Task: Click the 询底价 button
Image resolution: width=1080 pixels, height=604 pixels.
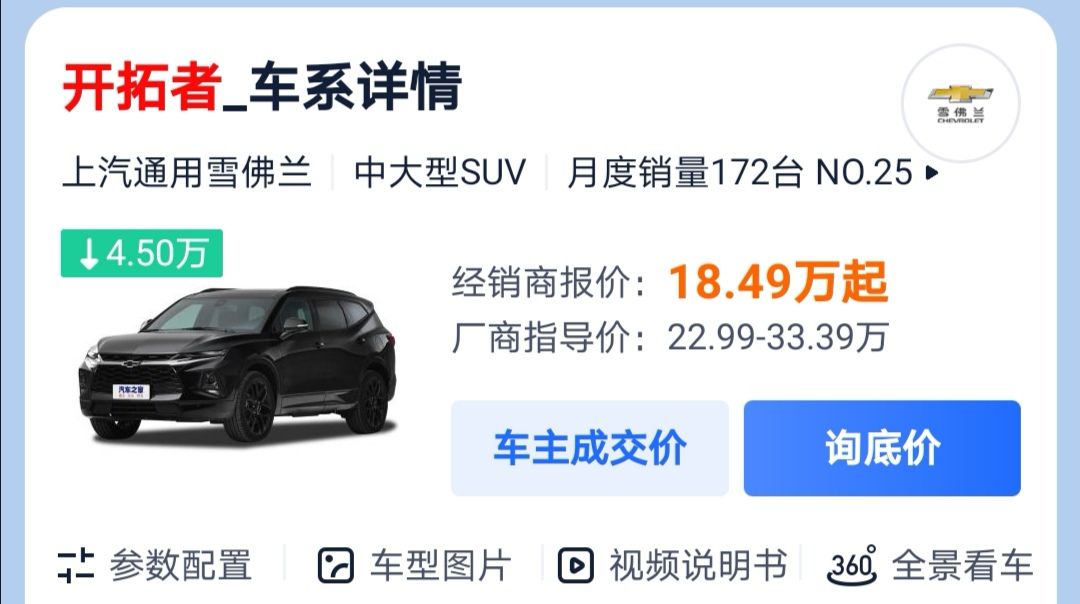Action: pyautogui.click(x=882, y=448)
